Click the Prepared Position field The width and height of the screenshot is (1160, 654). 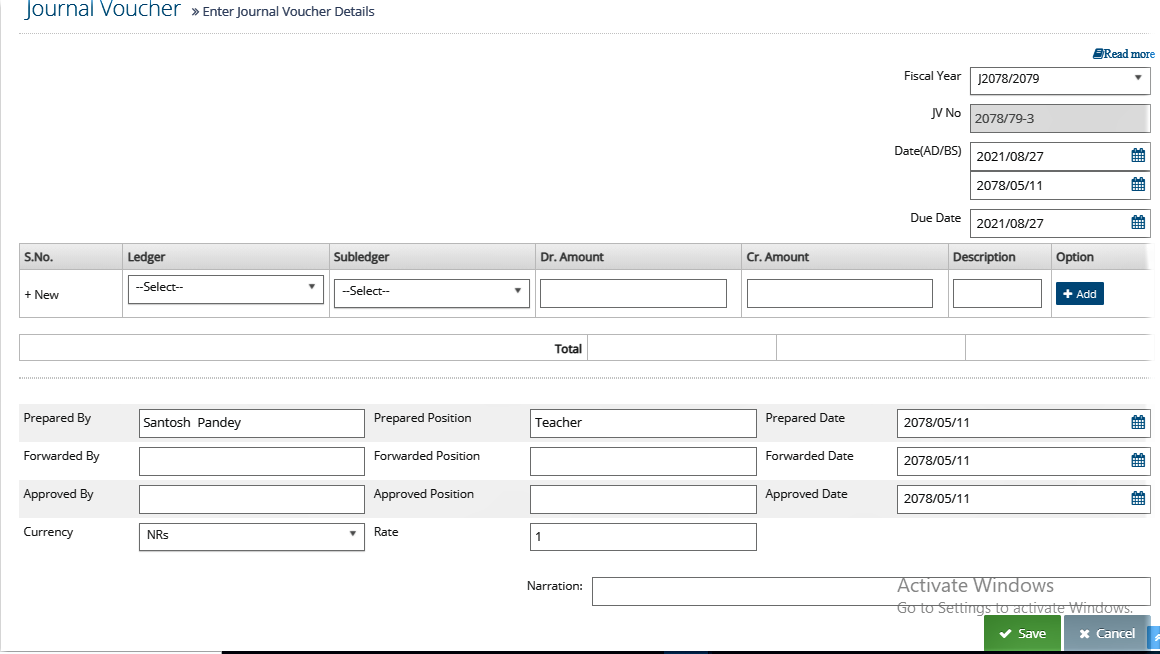(x=643, y=423)
